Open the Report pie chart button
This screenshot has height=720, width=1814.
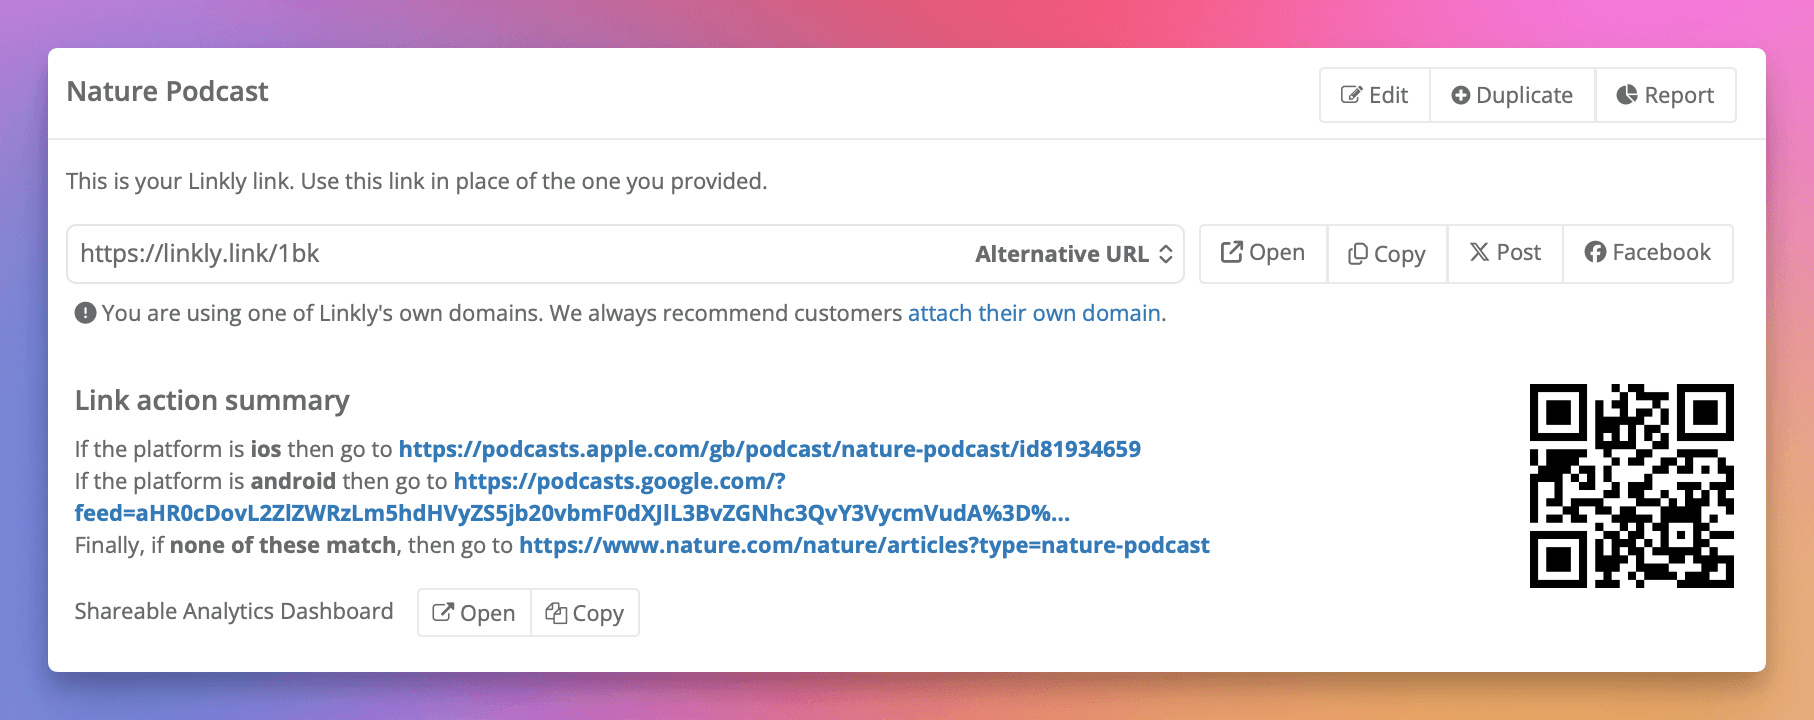click(1665, 95)
